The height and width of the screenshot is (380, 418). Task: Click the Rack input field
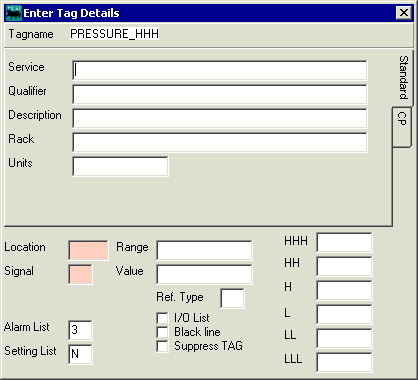(x=220, y=142)
